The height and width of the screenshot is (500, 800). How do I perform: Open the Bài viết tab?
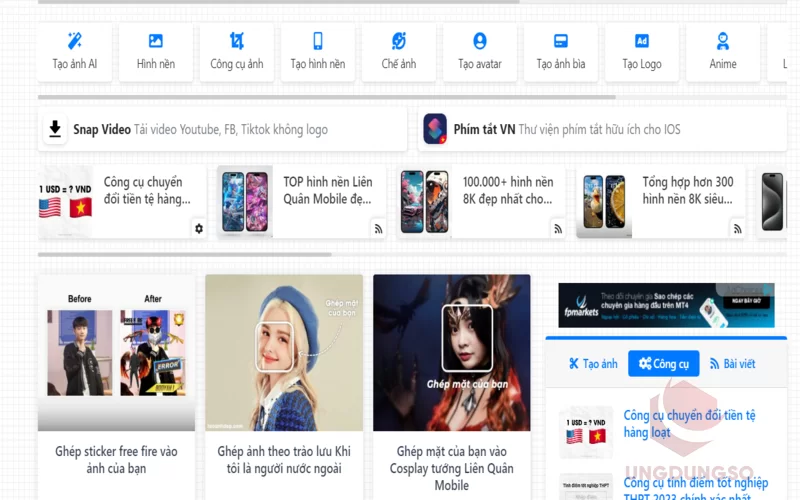pos(732,364)
